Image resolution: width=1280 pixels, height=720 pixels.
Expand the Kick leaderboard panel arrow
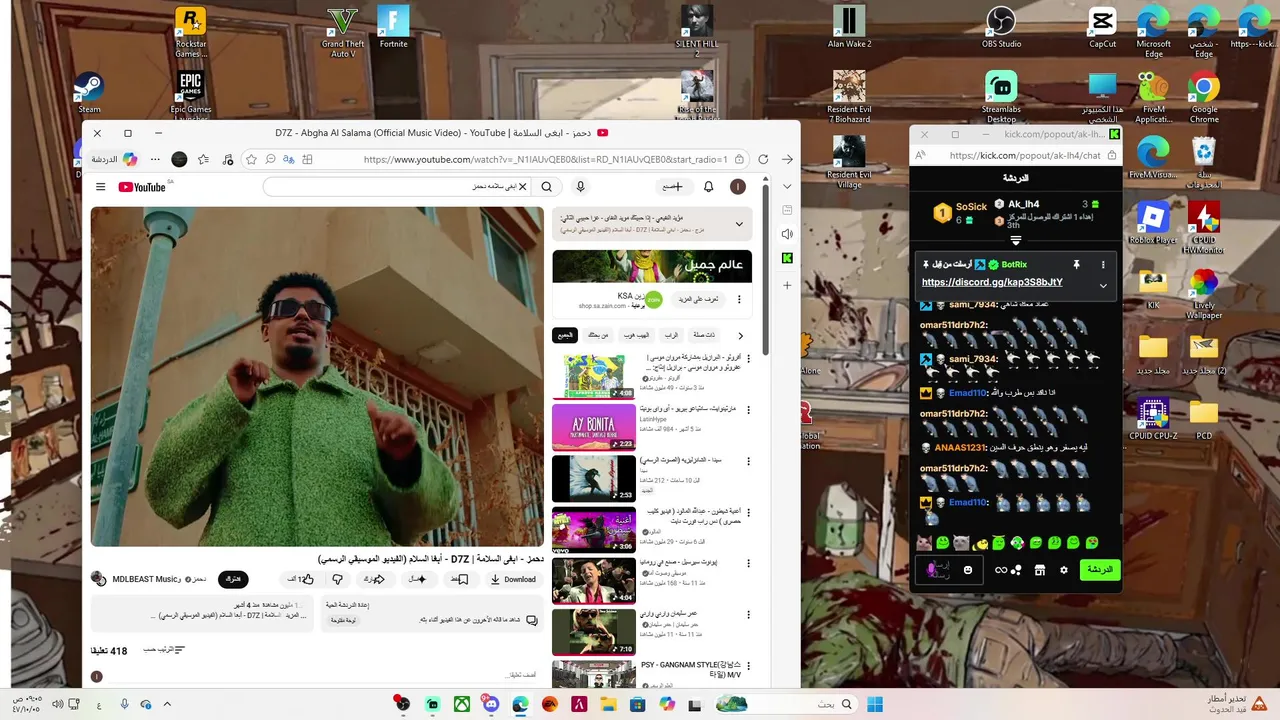[1015, 240]
